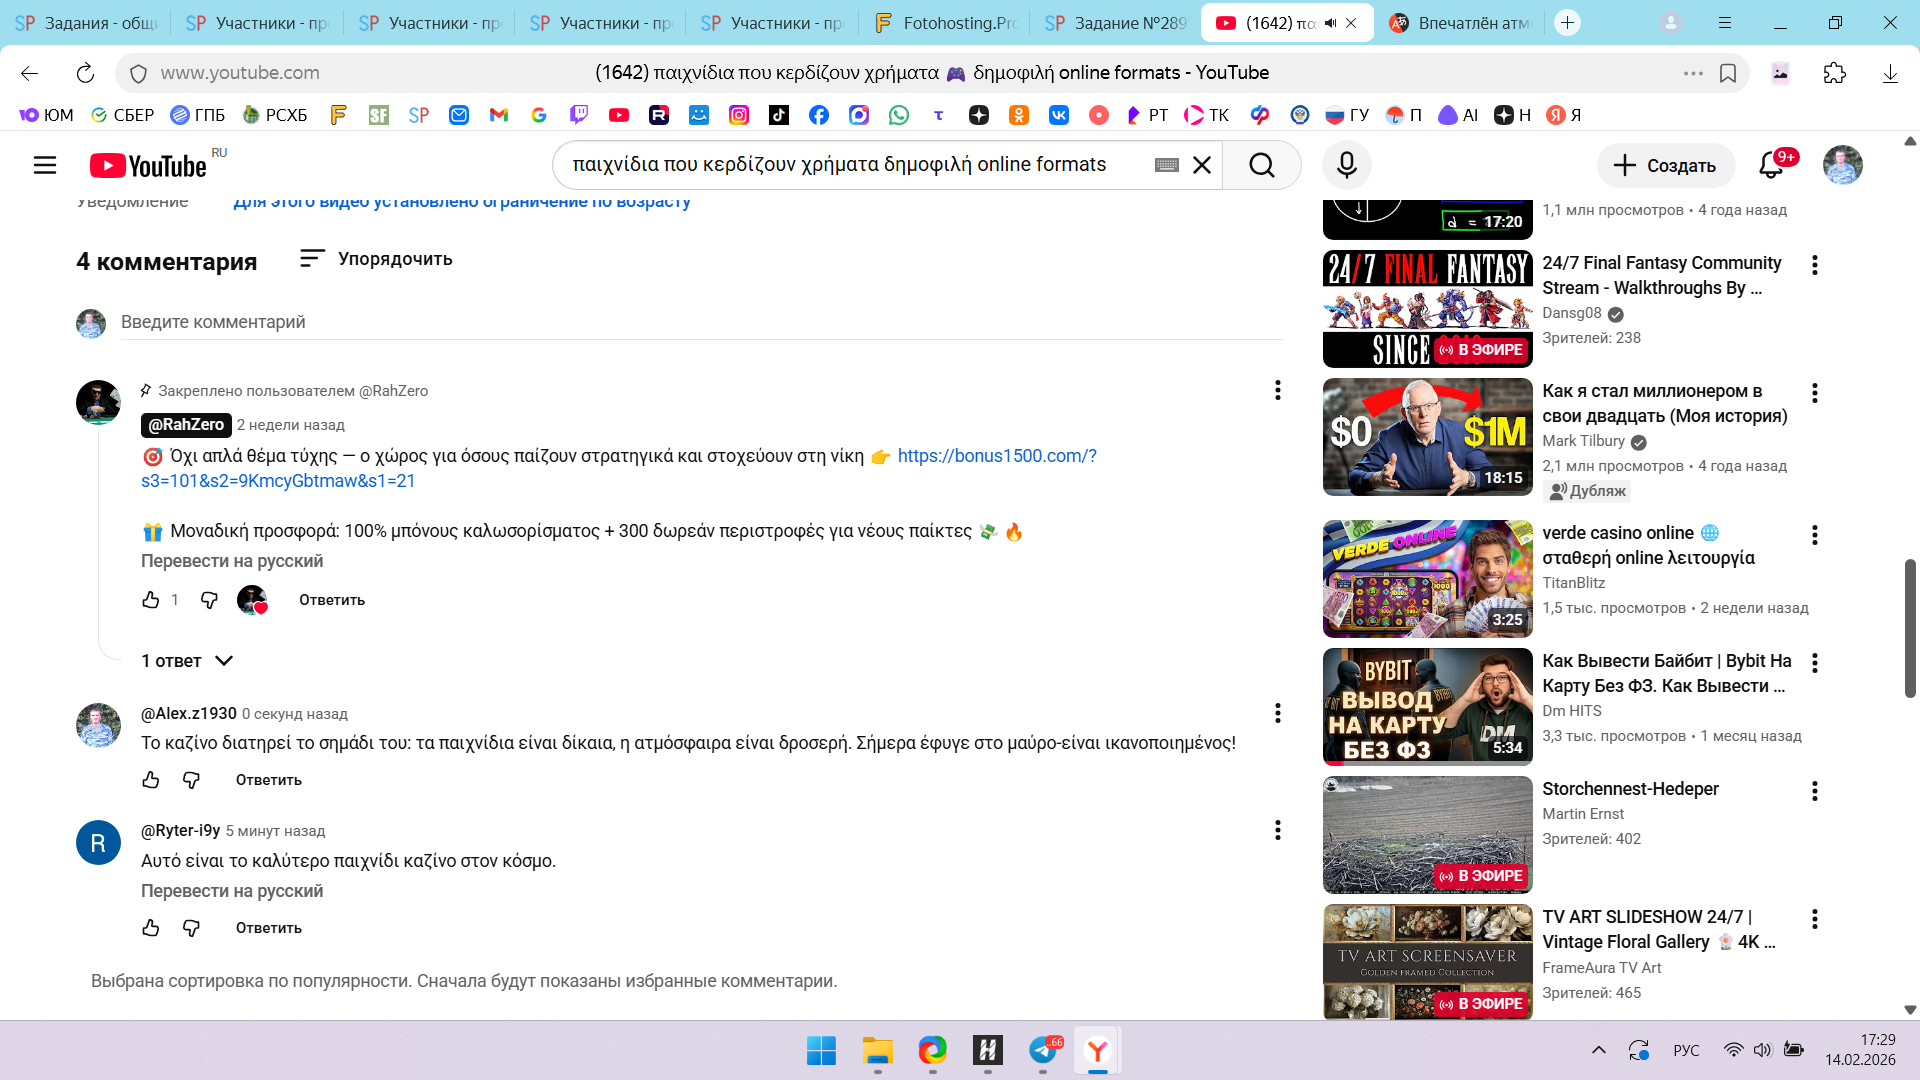1920x1080 pixels.
Task: Click the page vertical scrollbar thumb
Action: pyautogui.click(x=1909, y=628)
